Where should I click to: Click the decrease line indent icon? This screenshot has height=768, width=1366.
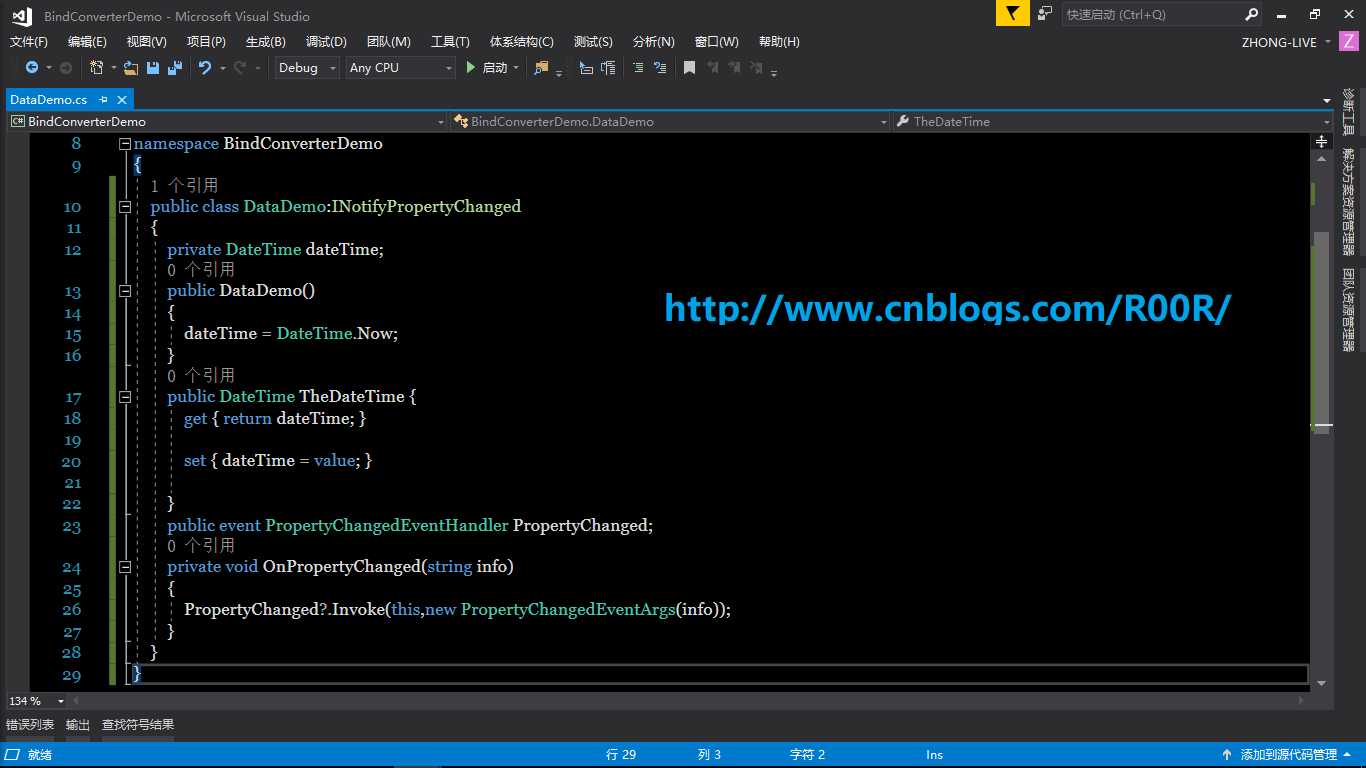(586, 68)
